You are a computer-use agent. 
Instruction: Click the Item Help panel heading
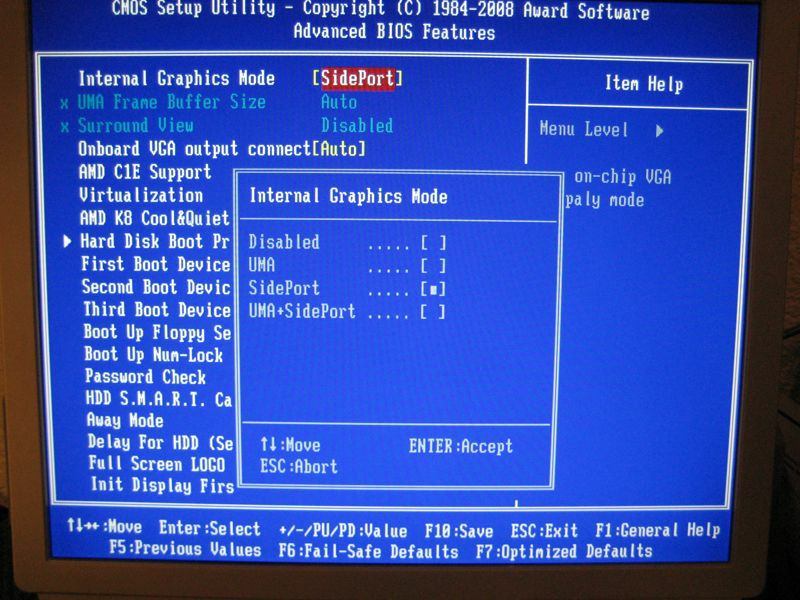[x=644, y=84]
